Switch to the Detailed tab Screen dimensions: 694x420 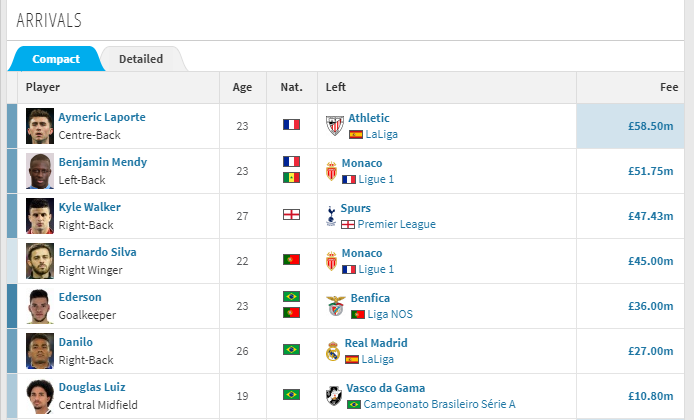[x=141, y=59]
